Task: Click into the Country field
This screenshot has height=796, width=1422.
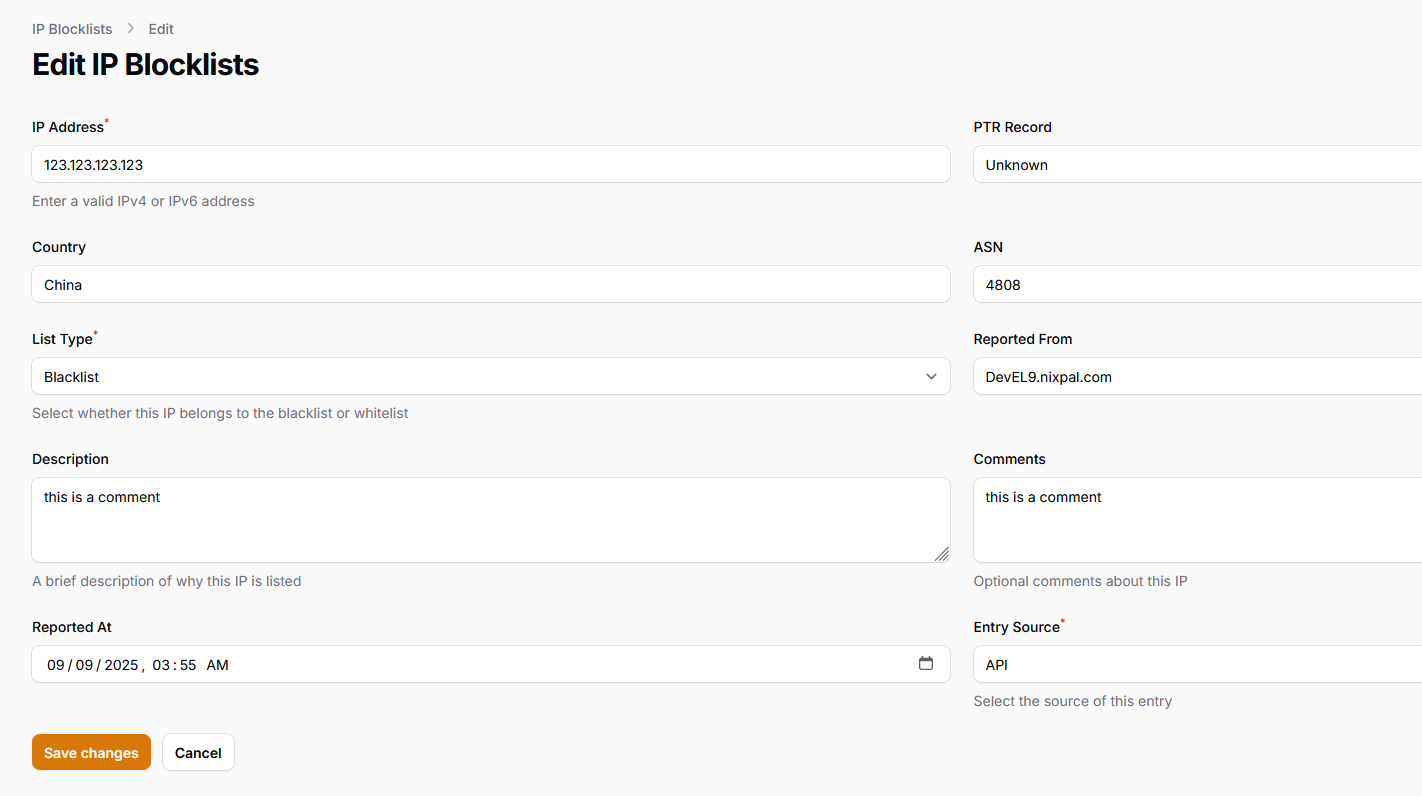Action: pos(490,285)
